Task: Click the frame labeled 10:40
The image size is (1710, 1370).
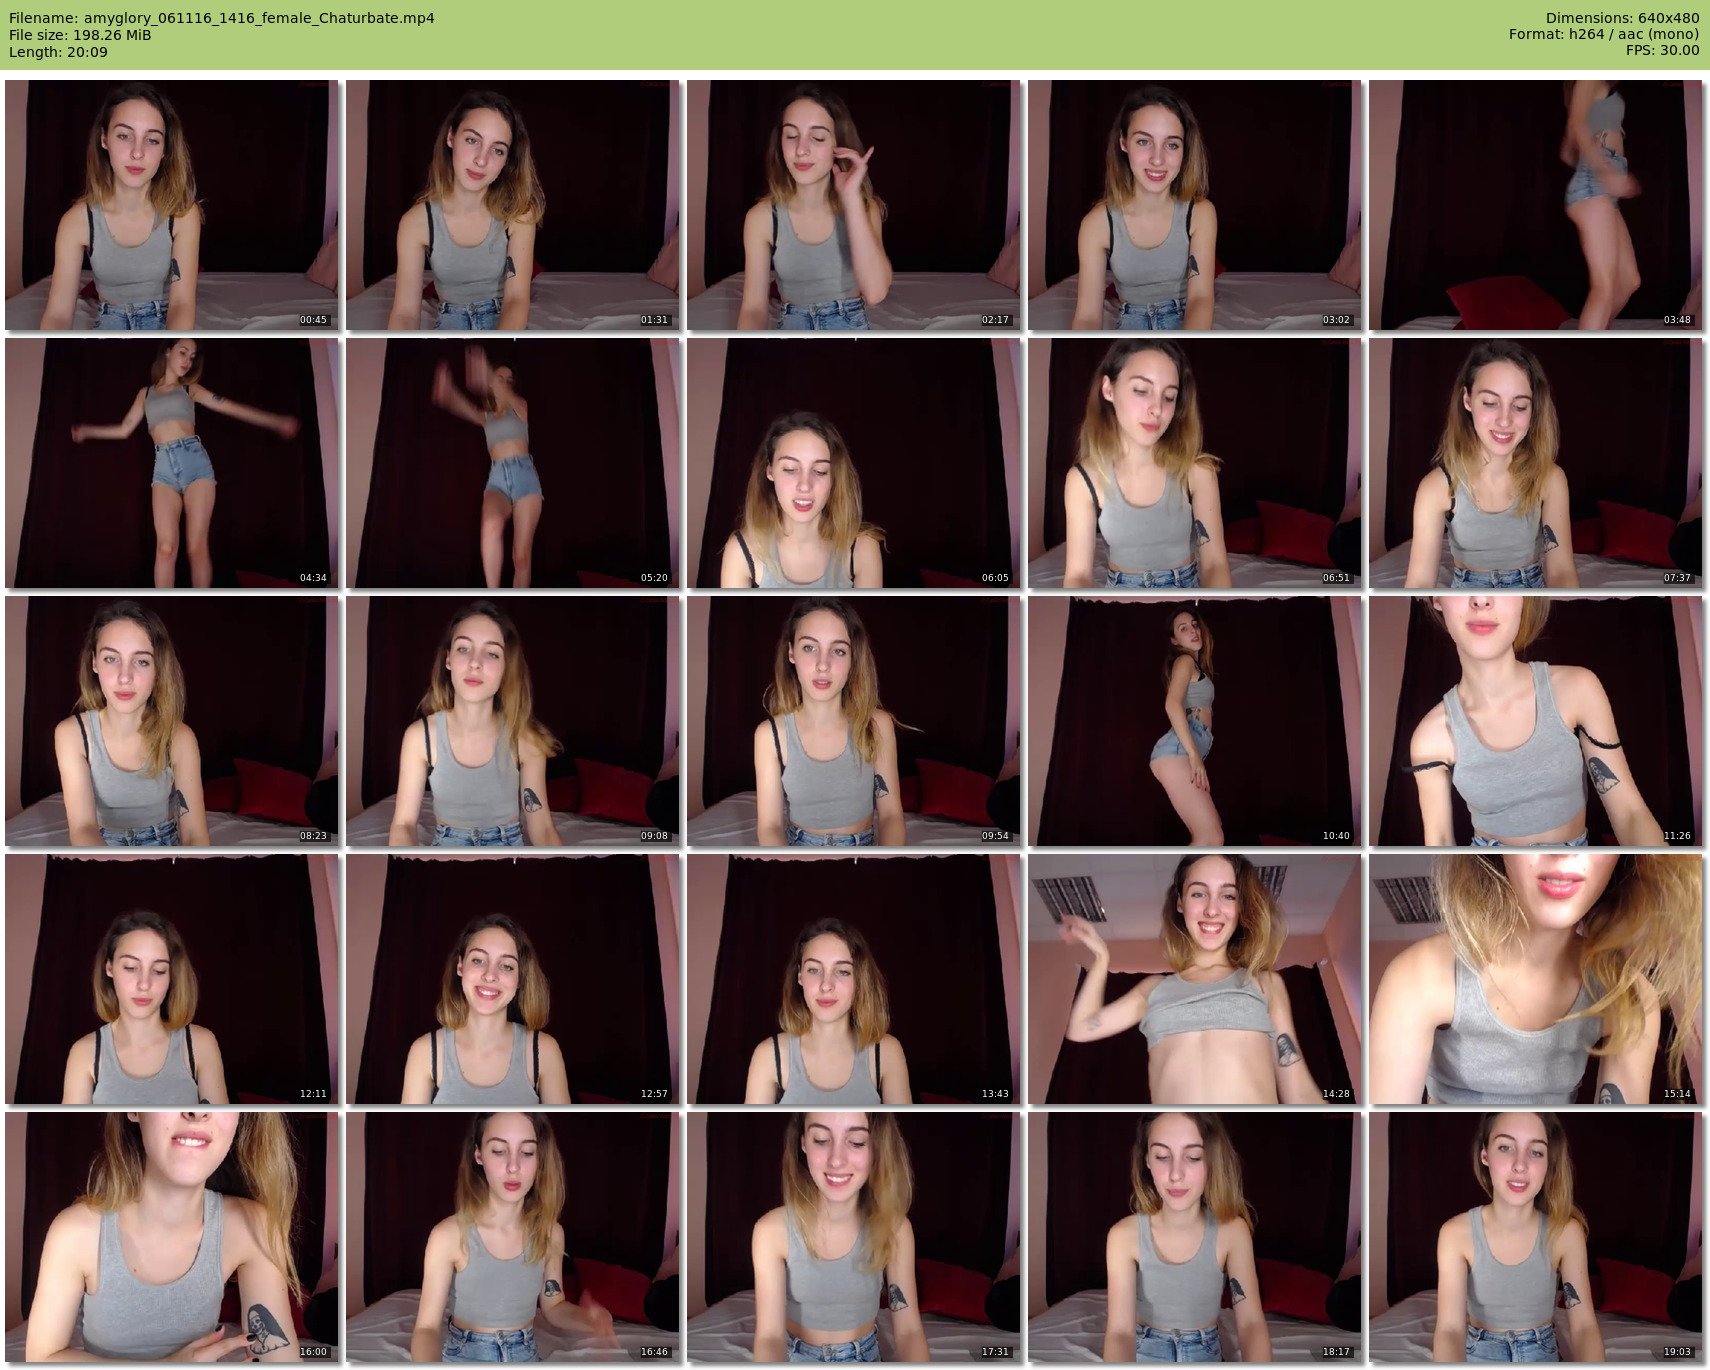Action: click(x=1194, y=721)
